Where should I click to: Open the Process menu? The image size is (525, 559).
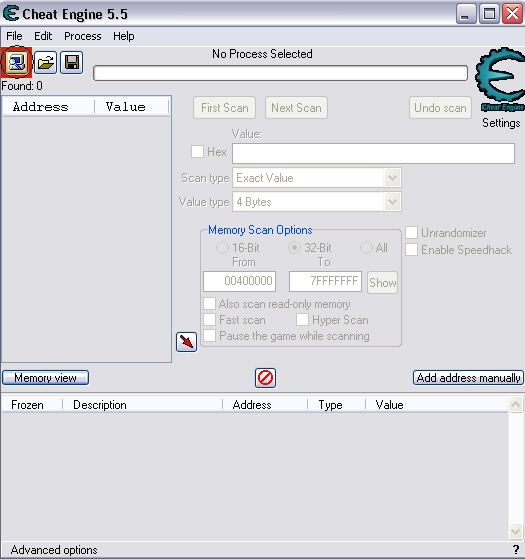83,36
